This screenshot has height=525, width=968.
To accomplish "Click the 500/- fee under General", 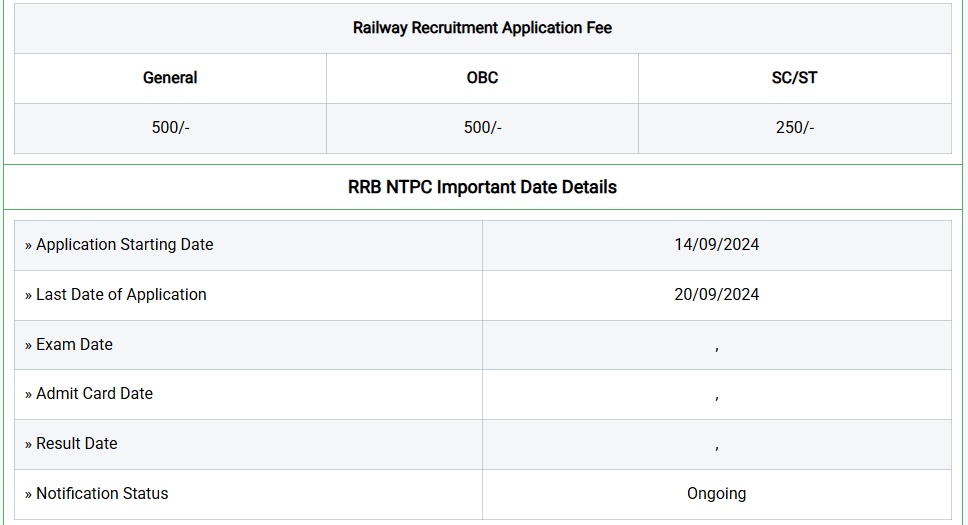I will click(170, 127).
